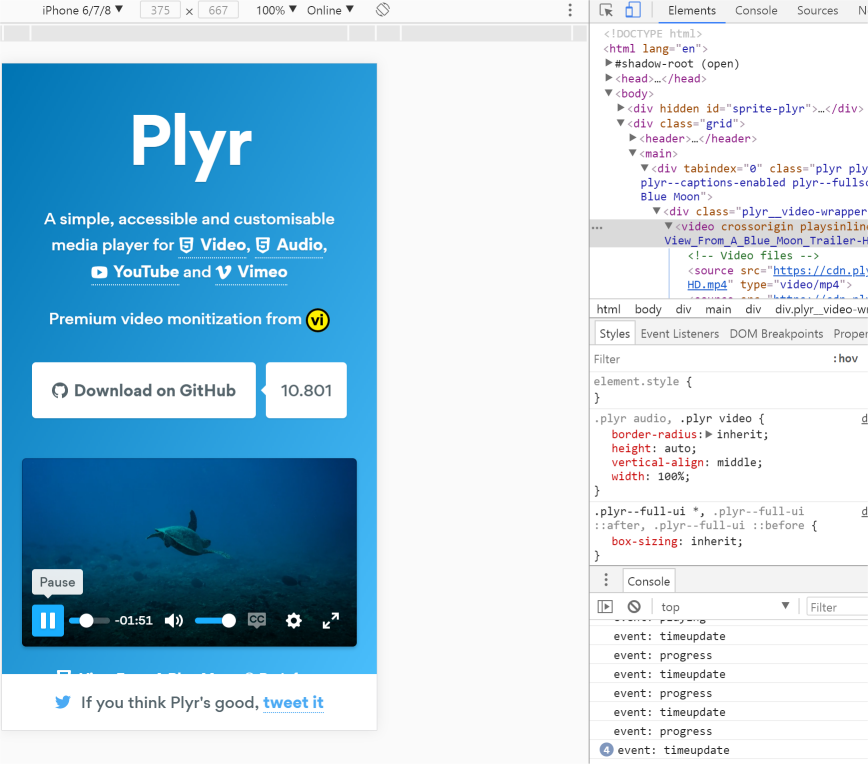Click the width: 100% style value

point(672,476)
